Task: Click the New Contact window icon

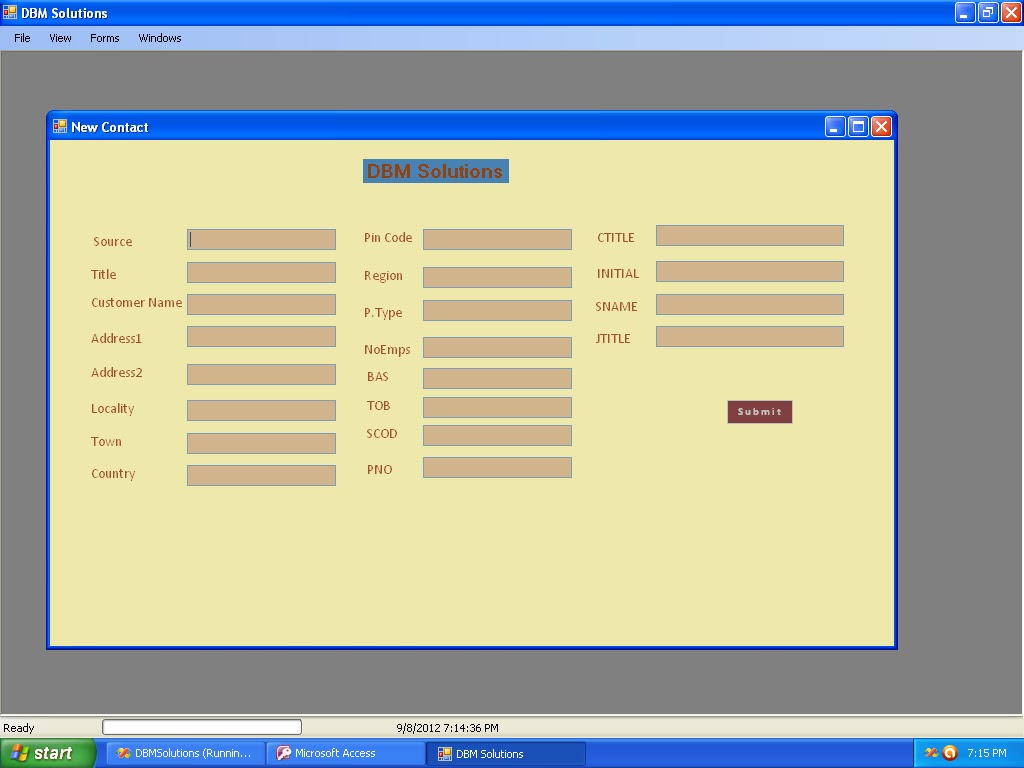Action: 60,126
